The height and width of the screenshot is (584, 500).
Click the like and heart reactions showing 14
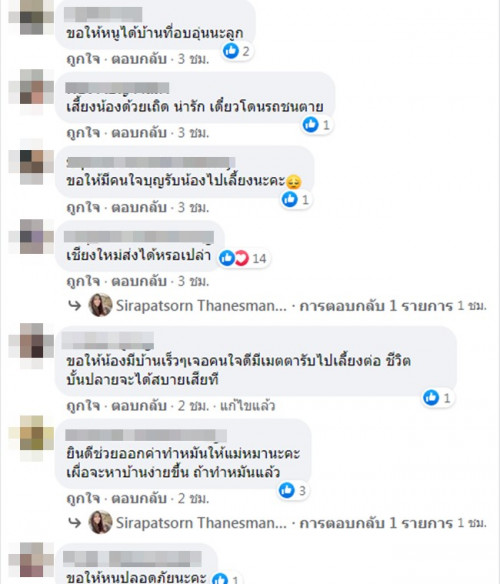(x=244, y=258)
